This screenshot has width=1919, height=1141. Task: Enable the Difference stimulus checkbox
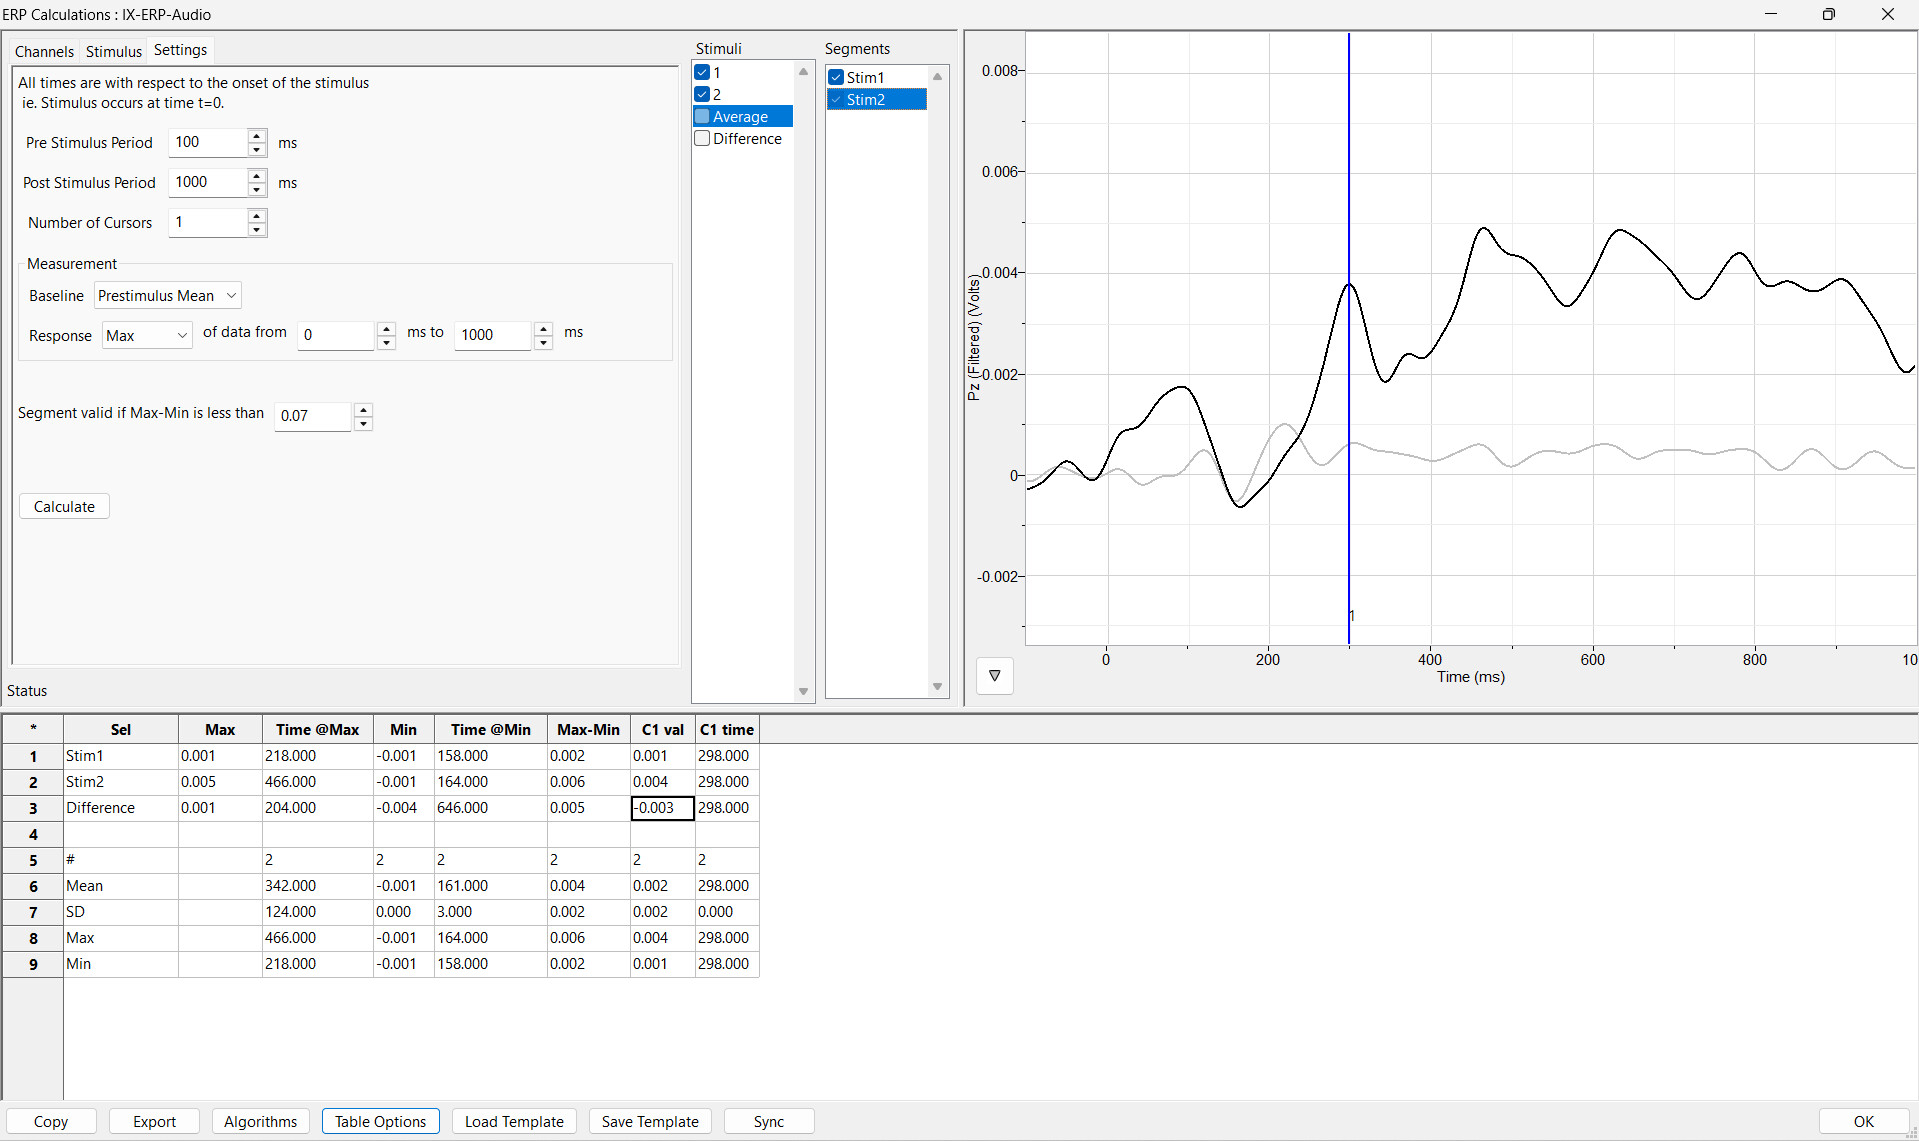(x=702, y=139)
